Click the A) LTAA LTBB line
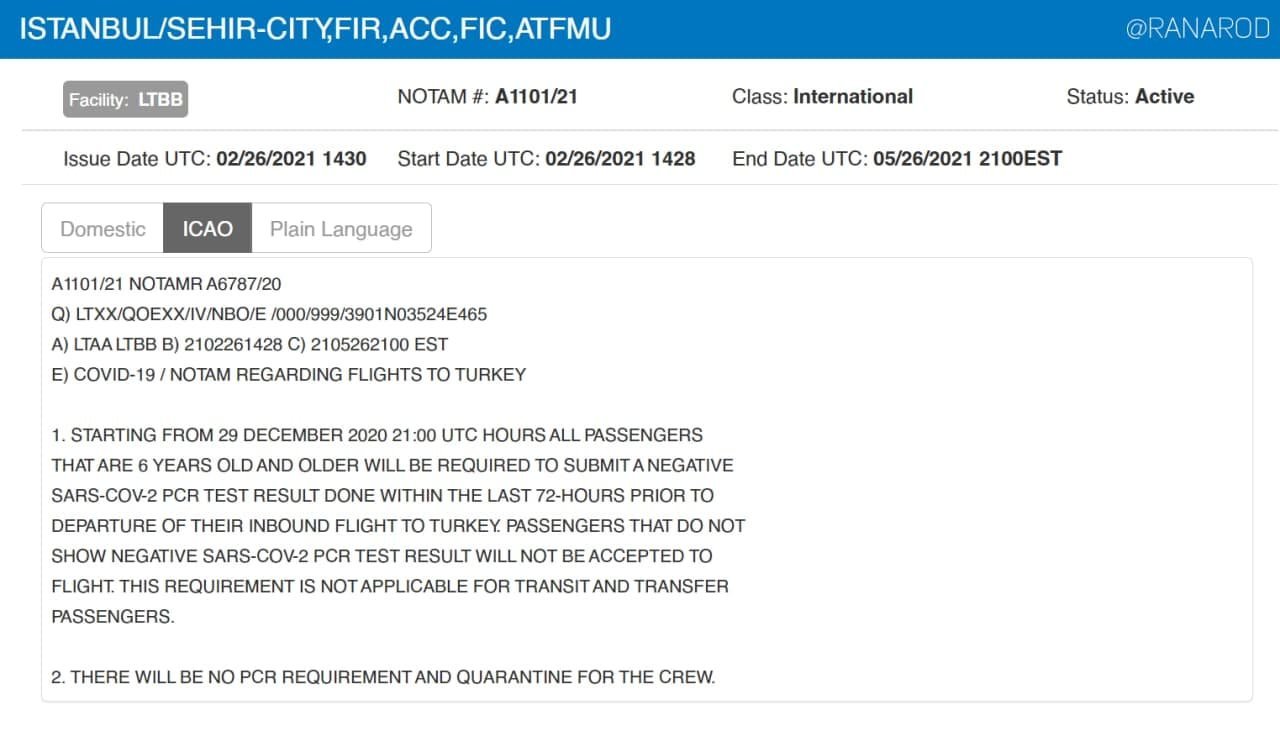 click(x=249, y=344)
